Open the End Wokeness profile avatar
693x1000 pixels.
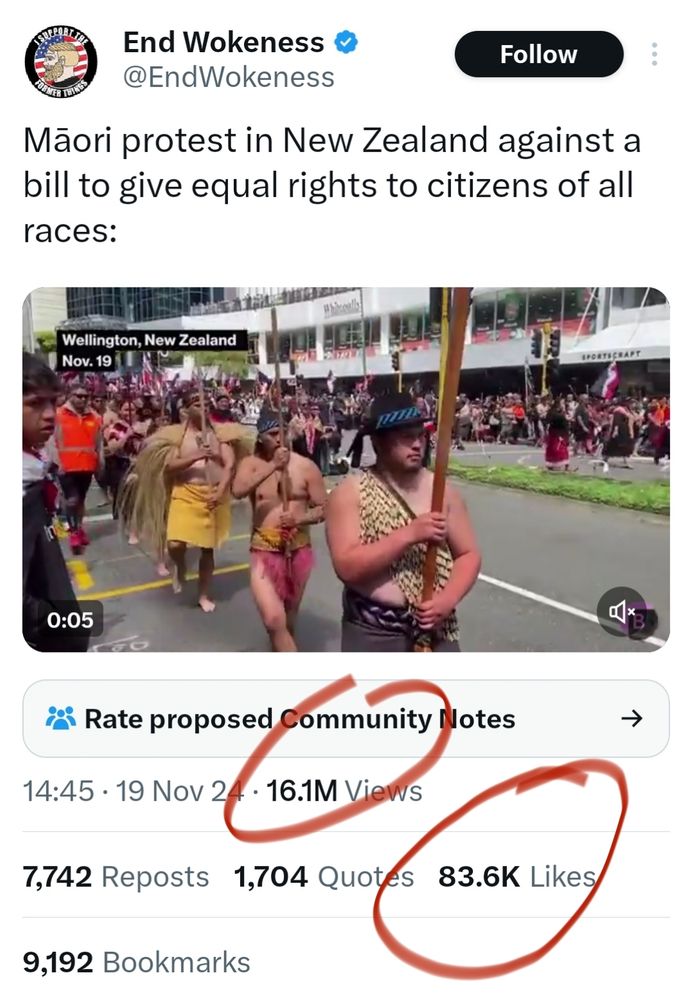[61, 62]
